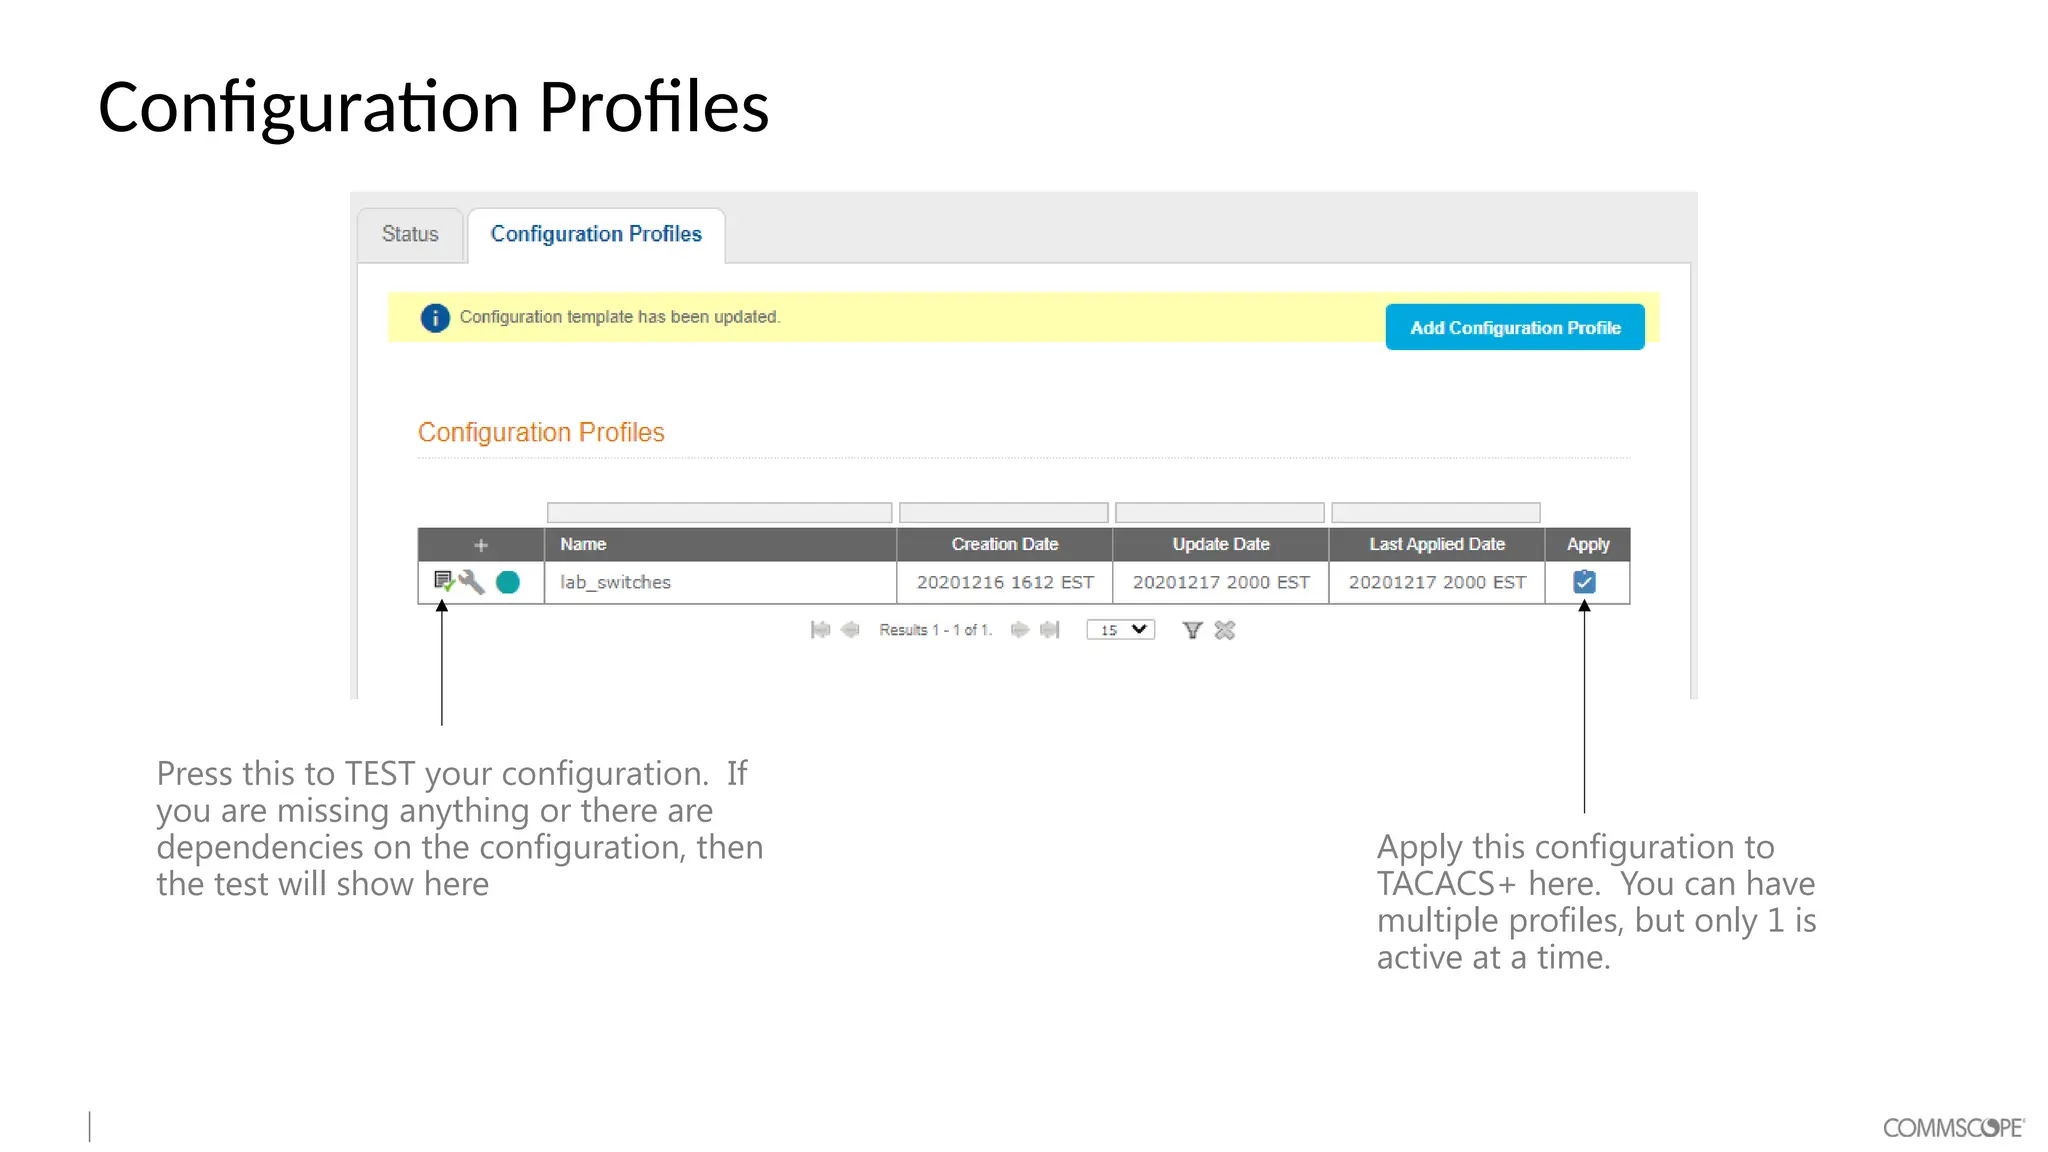Viewport: 2048px width, 1152px height.
Task: Sort by Creation Date column header
Action: pyautogui.click(x=1004, y=545)
